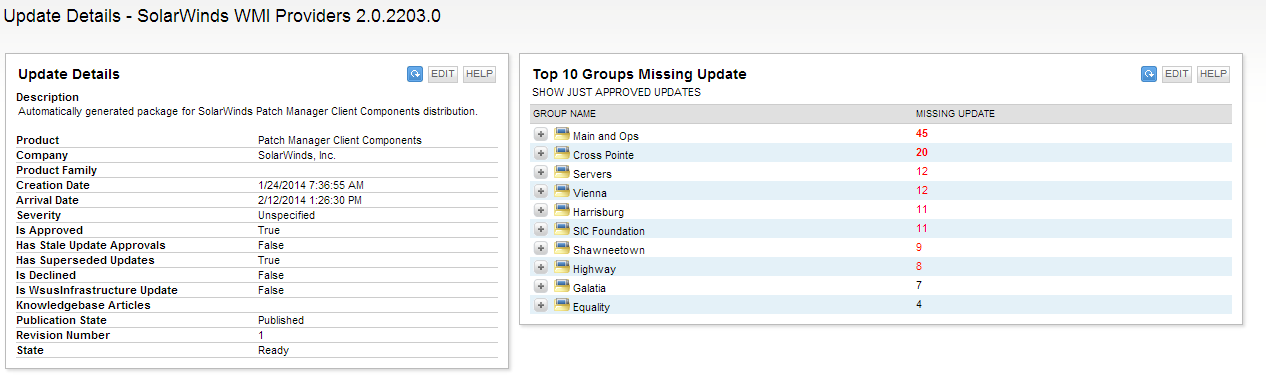Select missing count 20 for Cross Pointe
Image resolution: width=1266 pixels, height=377 pixels.
[x=922, y=152]
